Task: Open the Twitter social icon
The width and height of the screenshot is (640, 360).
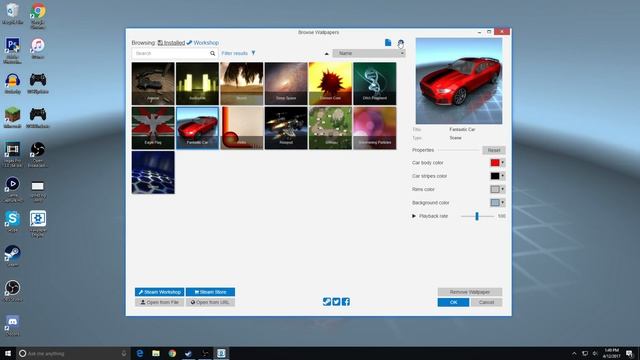Action: (336, 302)
